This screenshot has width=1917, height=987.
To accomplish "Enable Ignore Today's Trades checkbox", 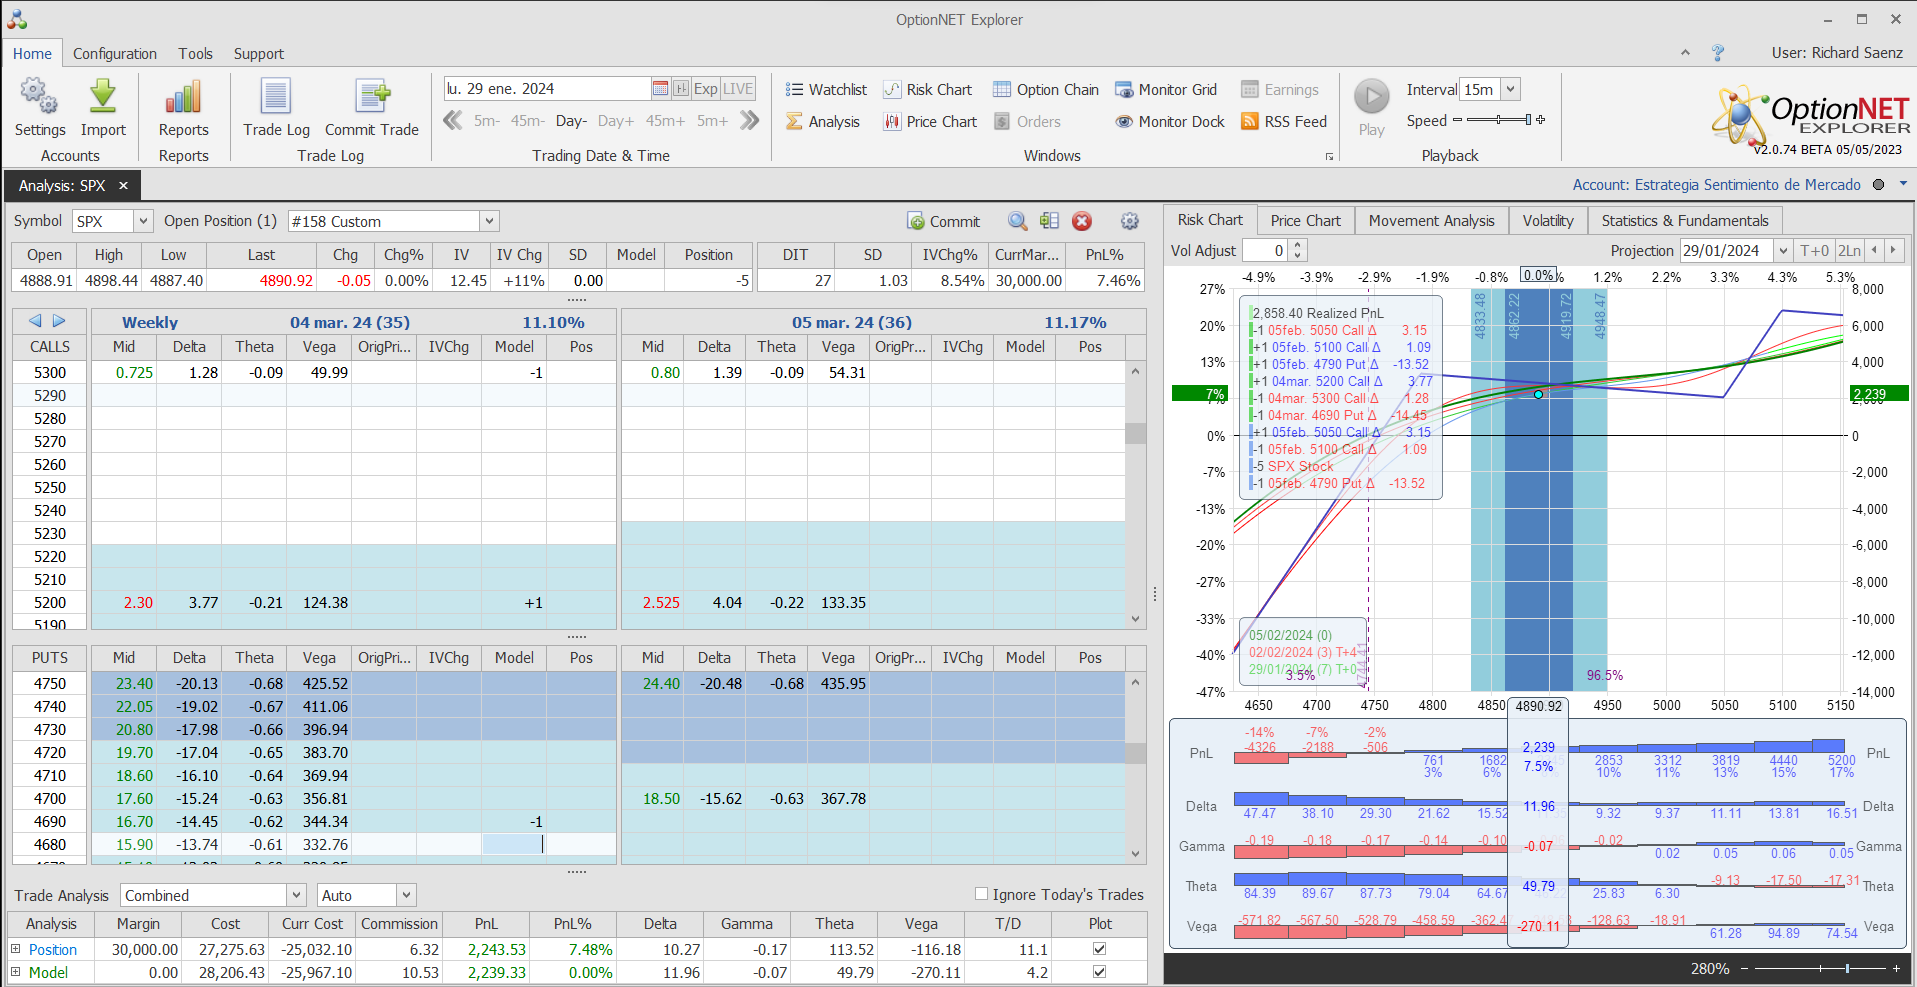I will (981, 894).
